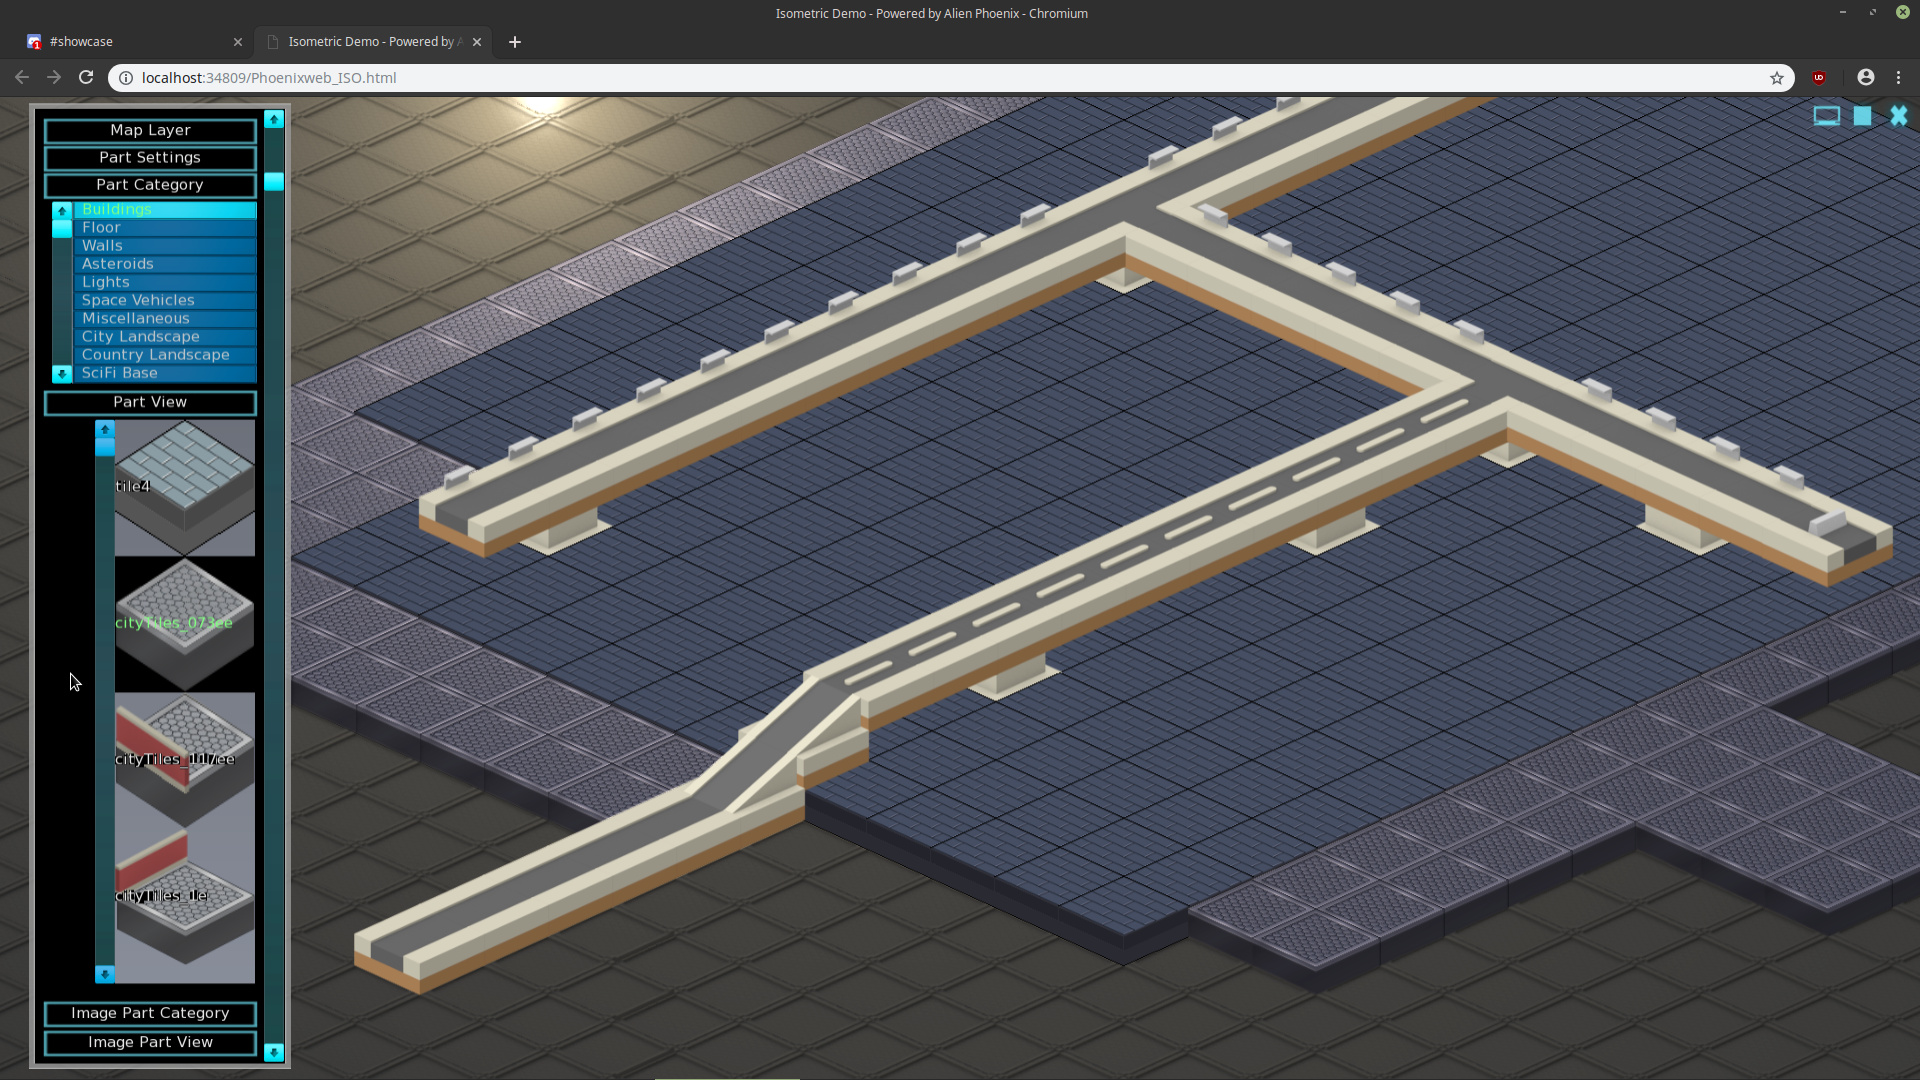This screenshot has height=1080, width=1920.
Task: Click the uBlock Origin extension icon
Action: [1819, 77]
